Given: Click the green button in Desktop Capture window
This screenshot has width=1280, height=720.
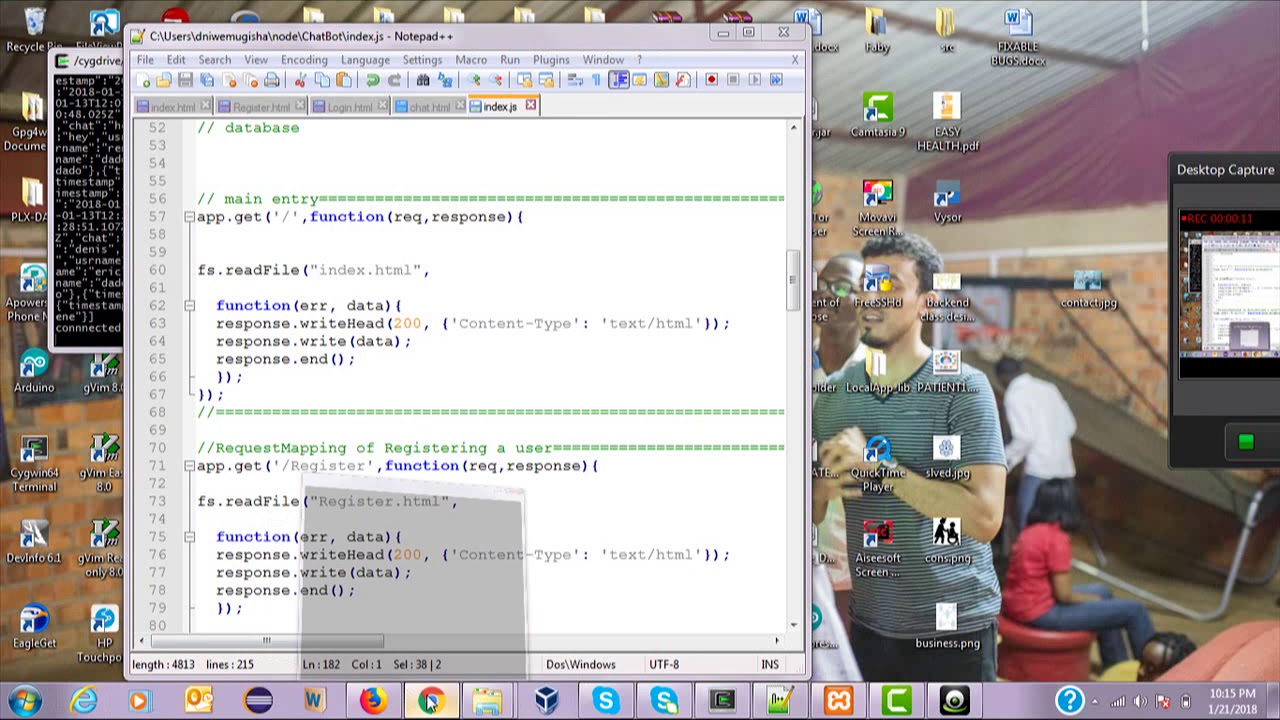Looking at the screenshot, I should [x=1246, y=442].
